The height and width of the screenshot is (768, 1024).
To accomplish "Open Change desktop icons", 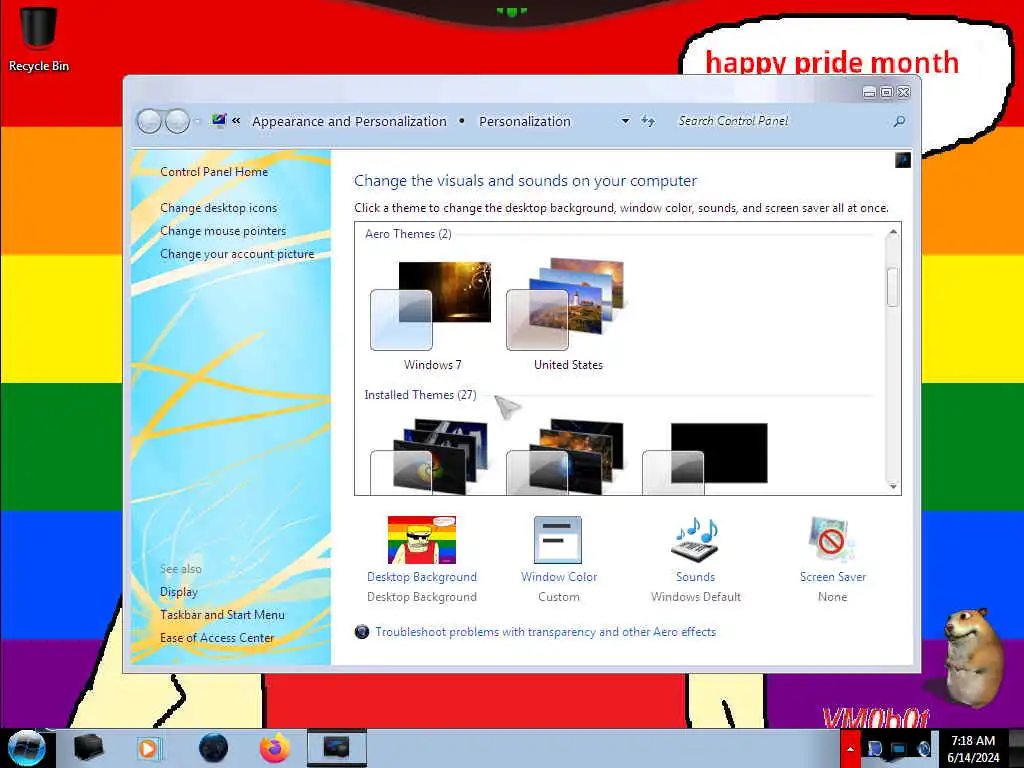I will 218,208.
